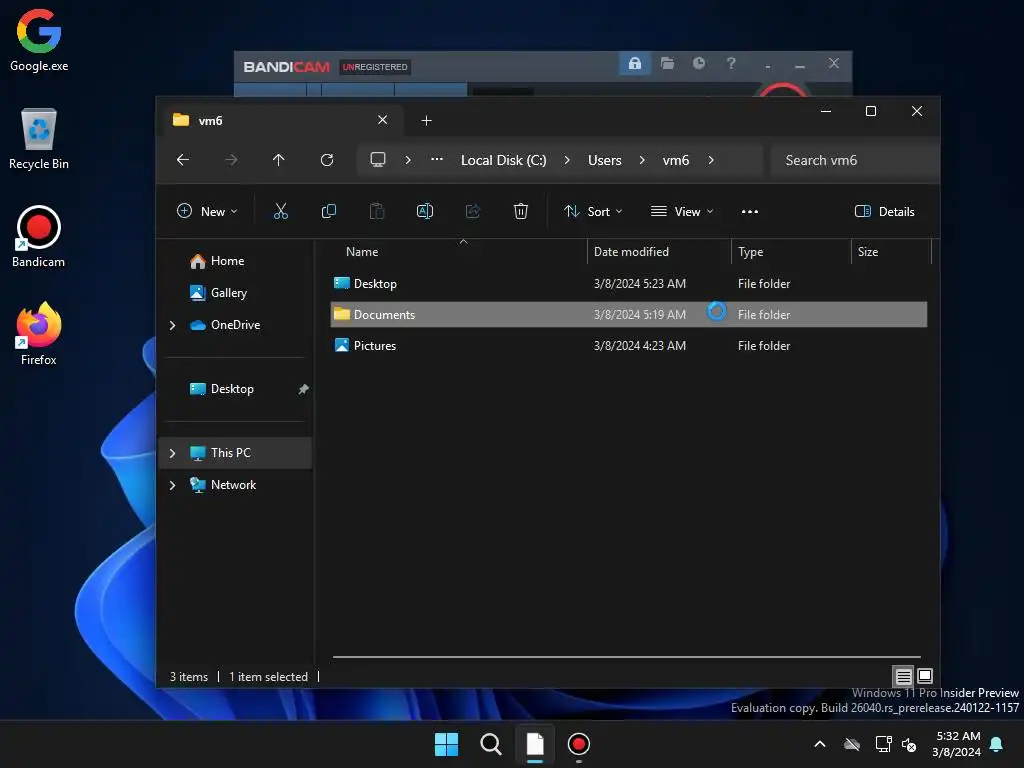Select the Bandicam desktop shortcut
The height and width of the screenshot is (768, 1024).
(x=39, y=236)
